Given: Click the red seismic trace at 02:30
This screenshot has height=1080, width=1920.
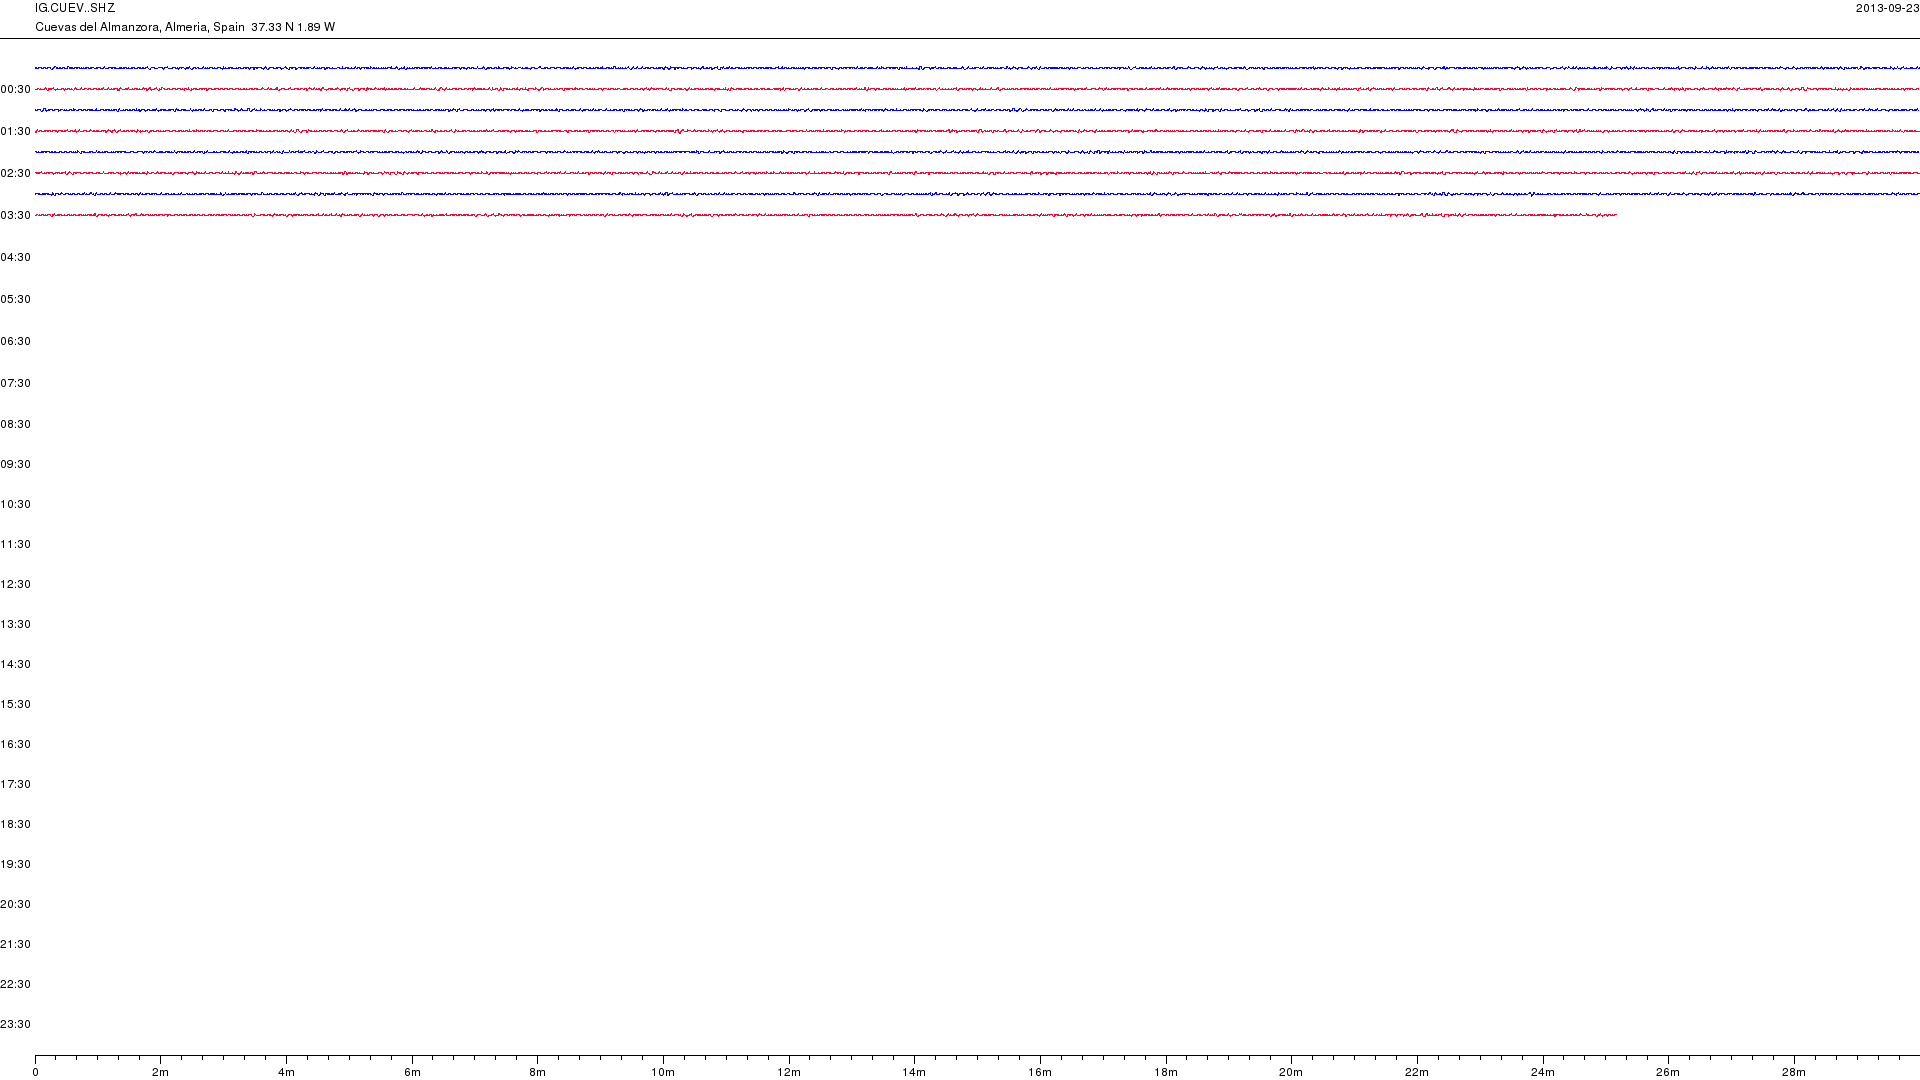Looking at the screenshot, I should coord(977,173).
